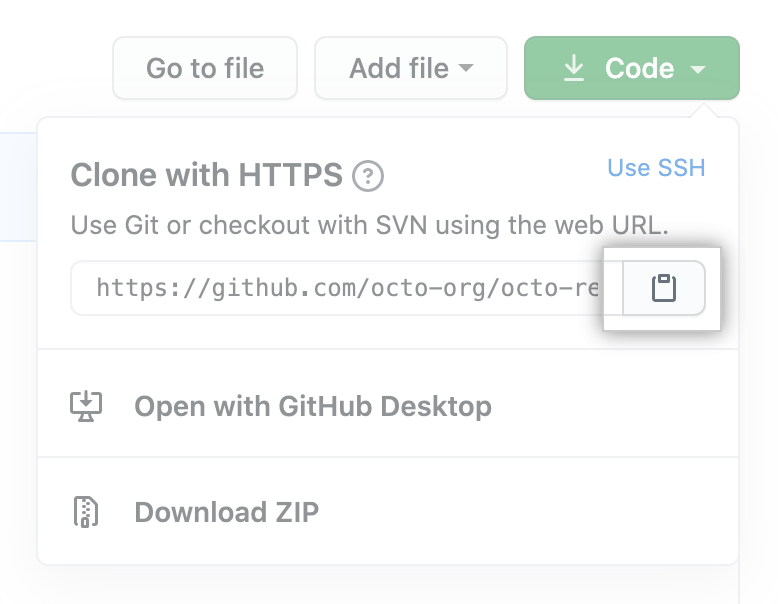Click the ZIP file icon
The height and width of the screenshot is (604, 778).
pyautogui.click(x=86, y=512)
